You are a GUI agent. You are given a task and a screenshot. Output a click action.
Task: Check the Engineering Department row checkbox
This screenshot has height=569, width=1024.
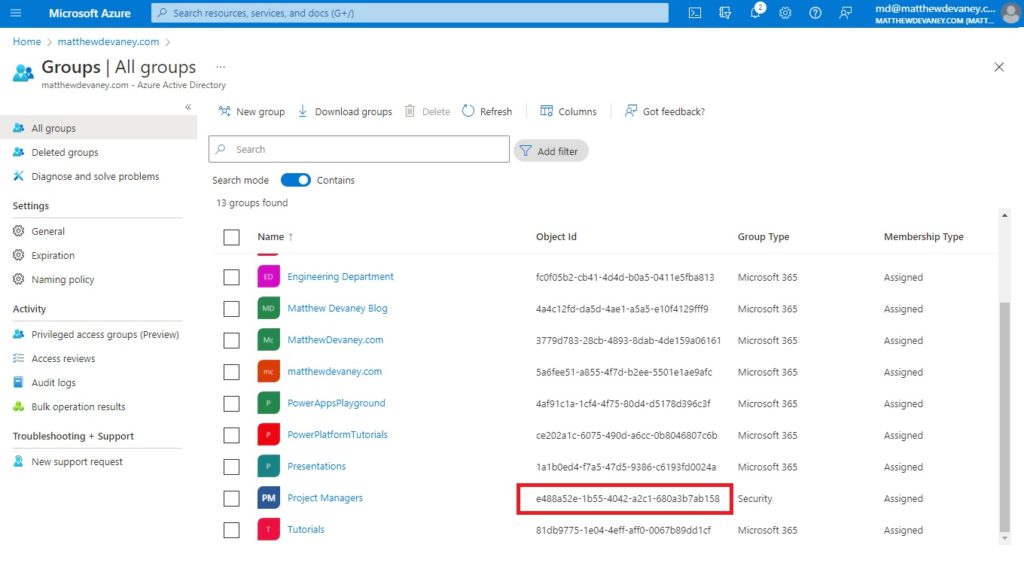tap(231, 277)
